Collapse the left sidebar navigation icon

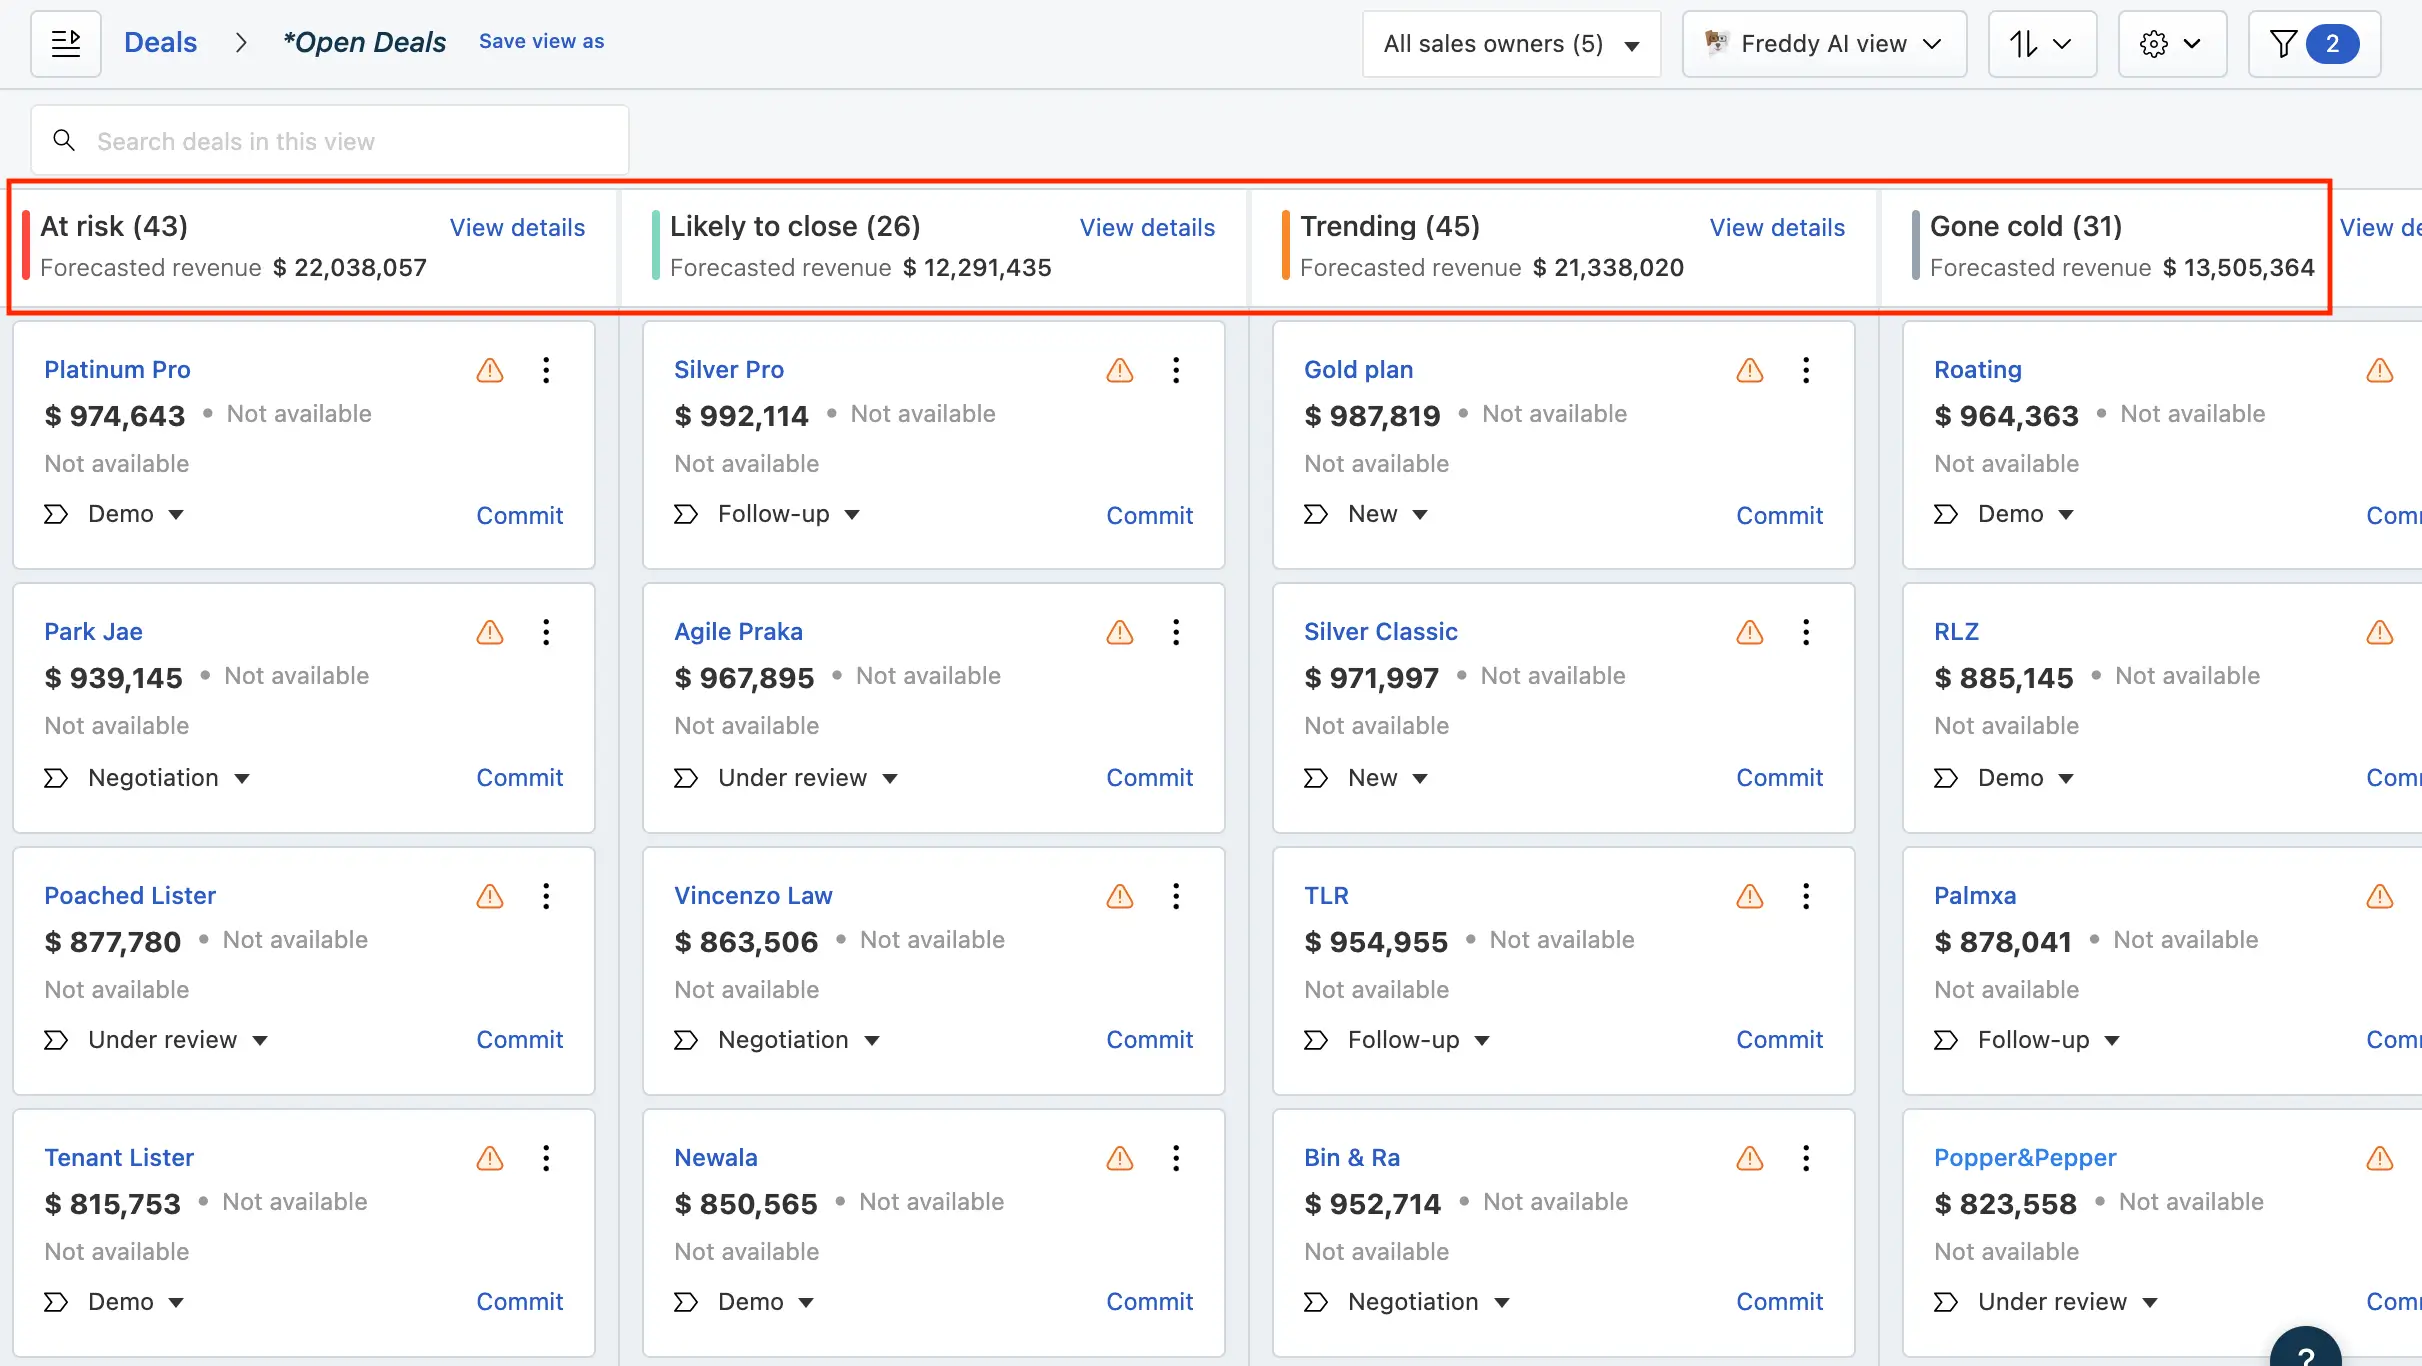click(x=66, y=43)
